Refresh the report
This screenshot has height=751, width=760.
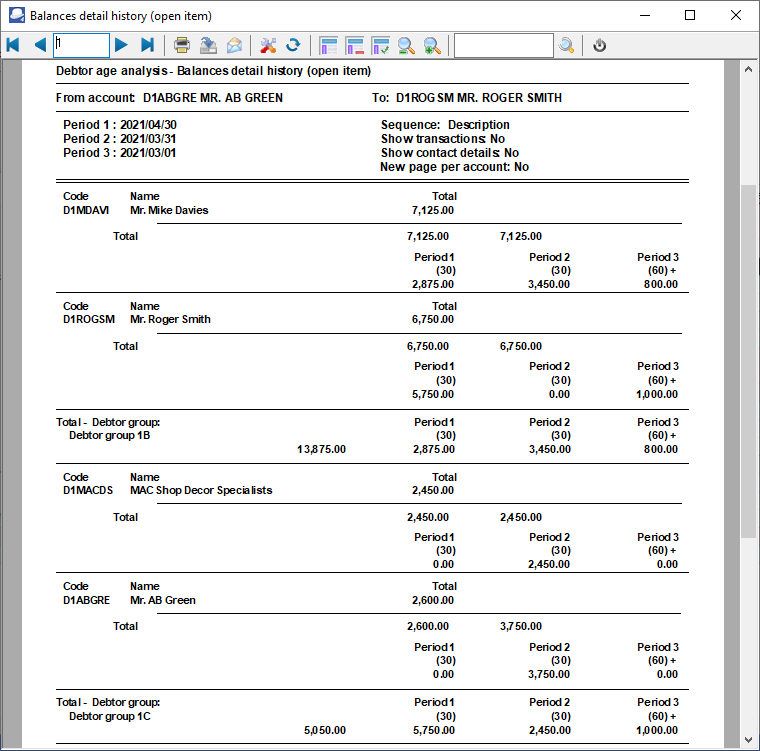tap(293, 45)
